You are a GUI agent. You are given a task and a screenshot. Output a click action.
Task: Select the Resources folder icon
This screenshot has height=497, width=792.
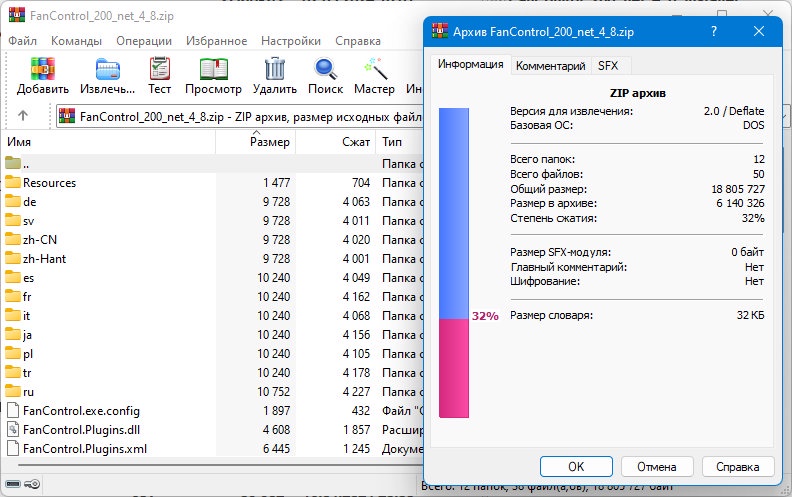13,182
